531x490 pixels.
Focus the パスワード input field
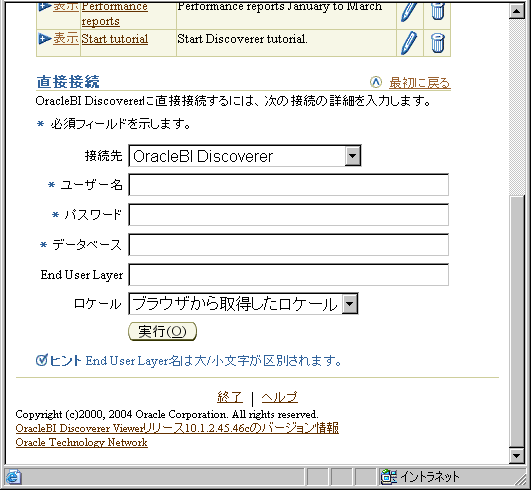(289, 215)
